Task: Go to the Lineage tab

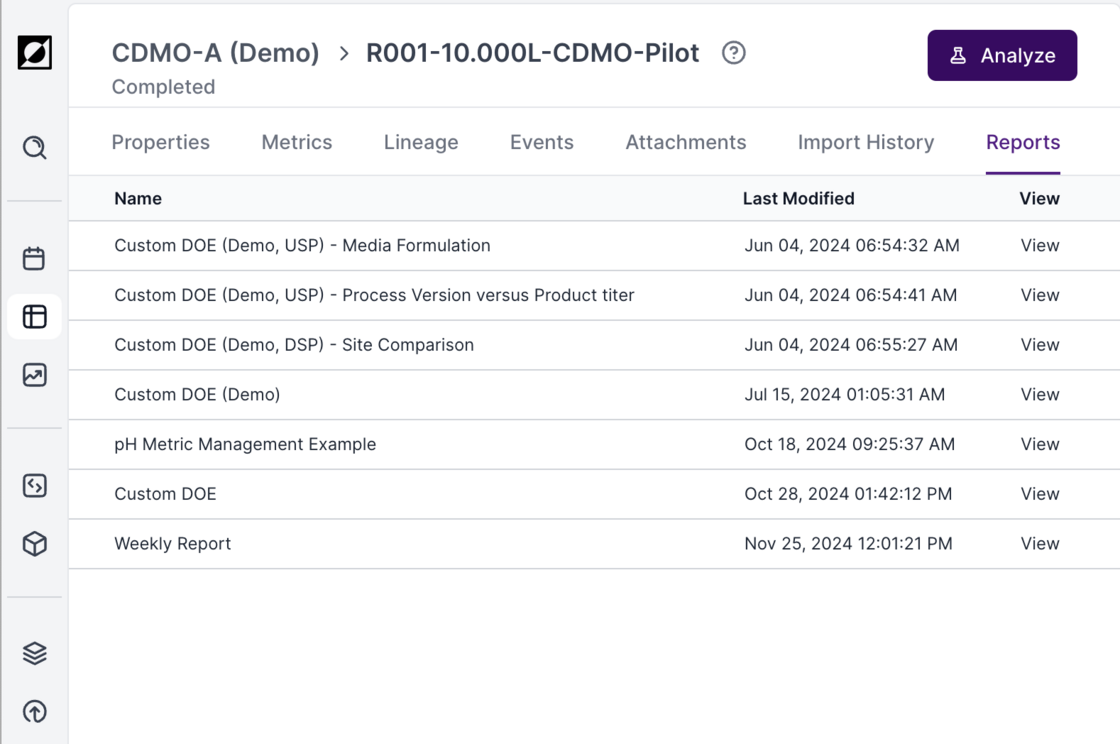Action: point(421,142)
